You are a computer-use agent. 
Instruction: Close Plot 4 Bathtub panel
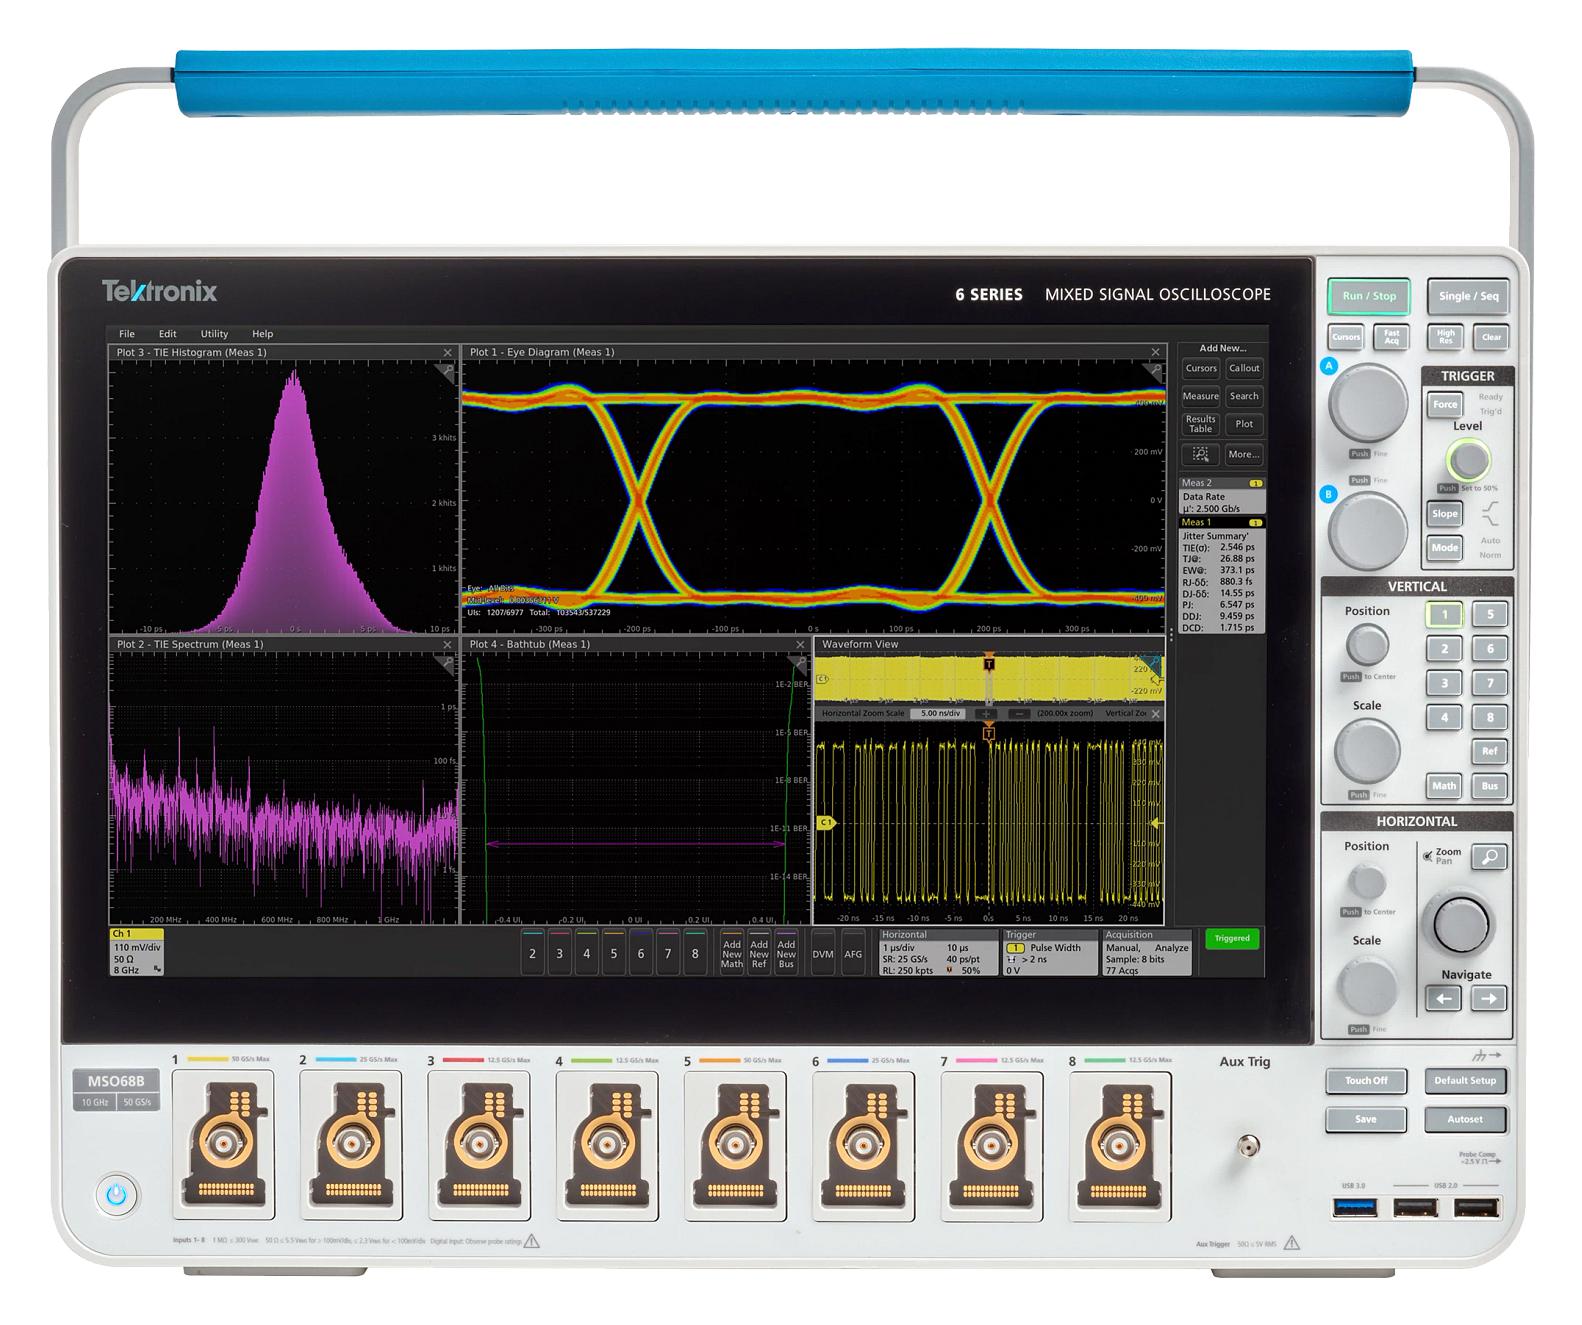pos(800,645)
